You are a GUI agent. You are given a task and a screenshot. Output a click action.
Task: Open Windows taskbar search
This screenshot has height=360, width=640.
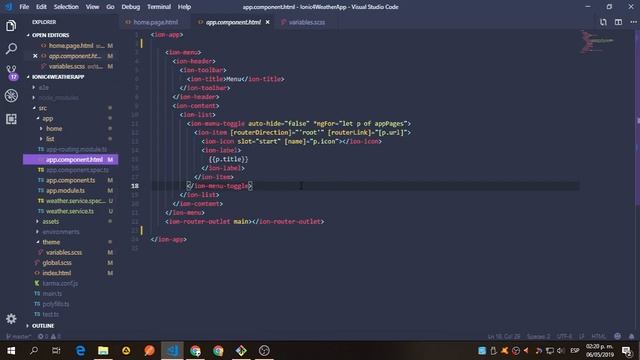[34, 351]
